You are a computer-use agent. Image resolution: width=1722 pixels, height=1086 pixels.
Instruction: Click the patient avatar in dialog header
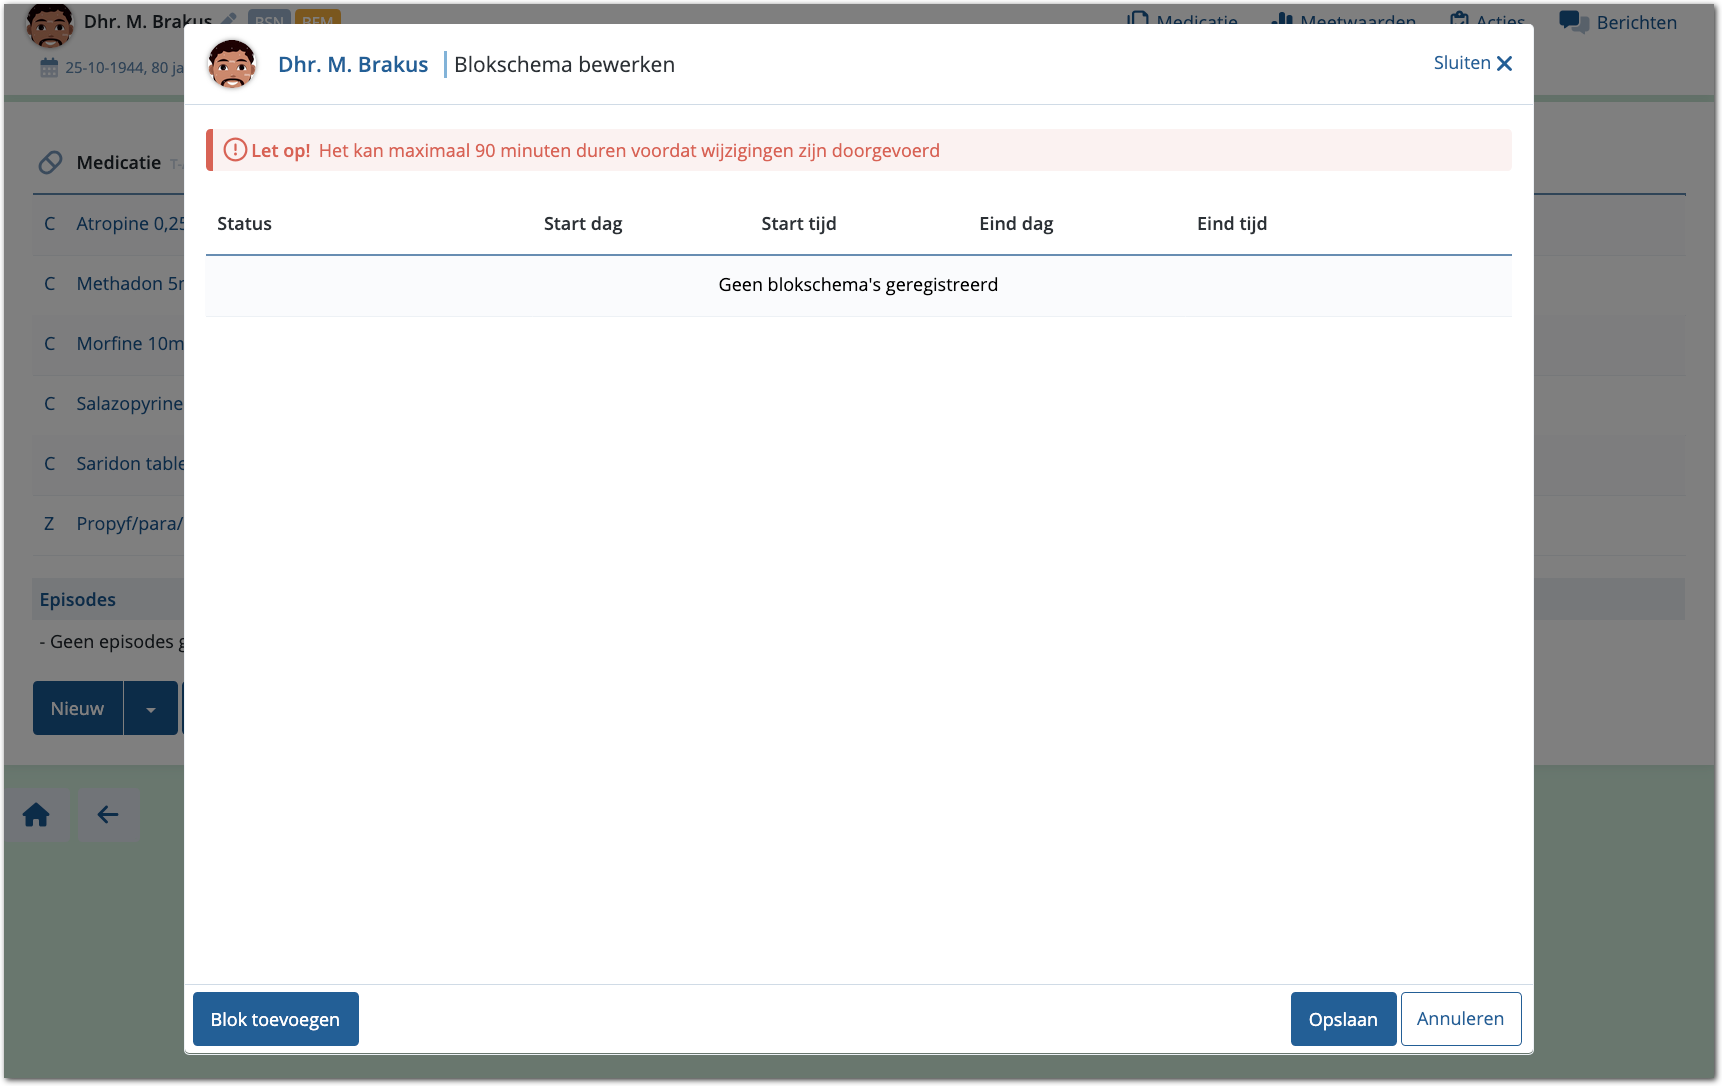pos(232,64)
